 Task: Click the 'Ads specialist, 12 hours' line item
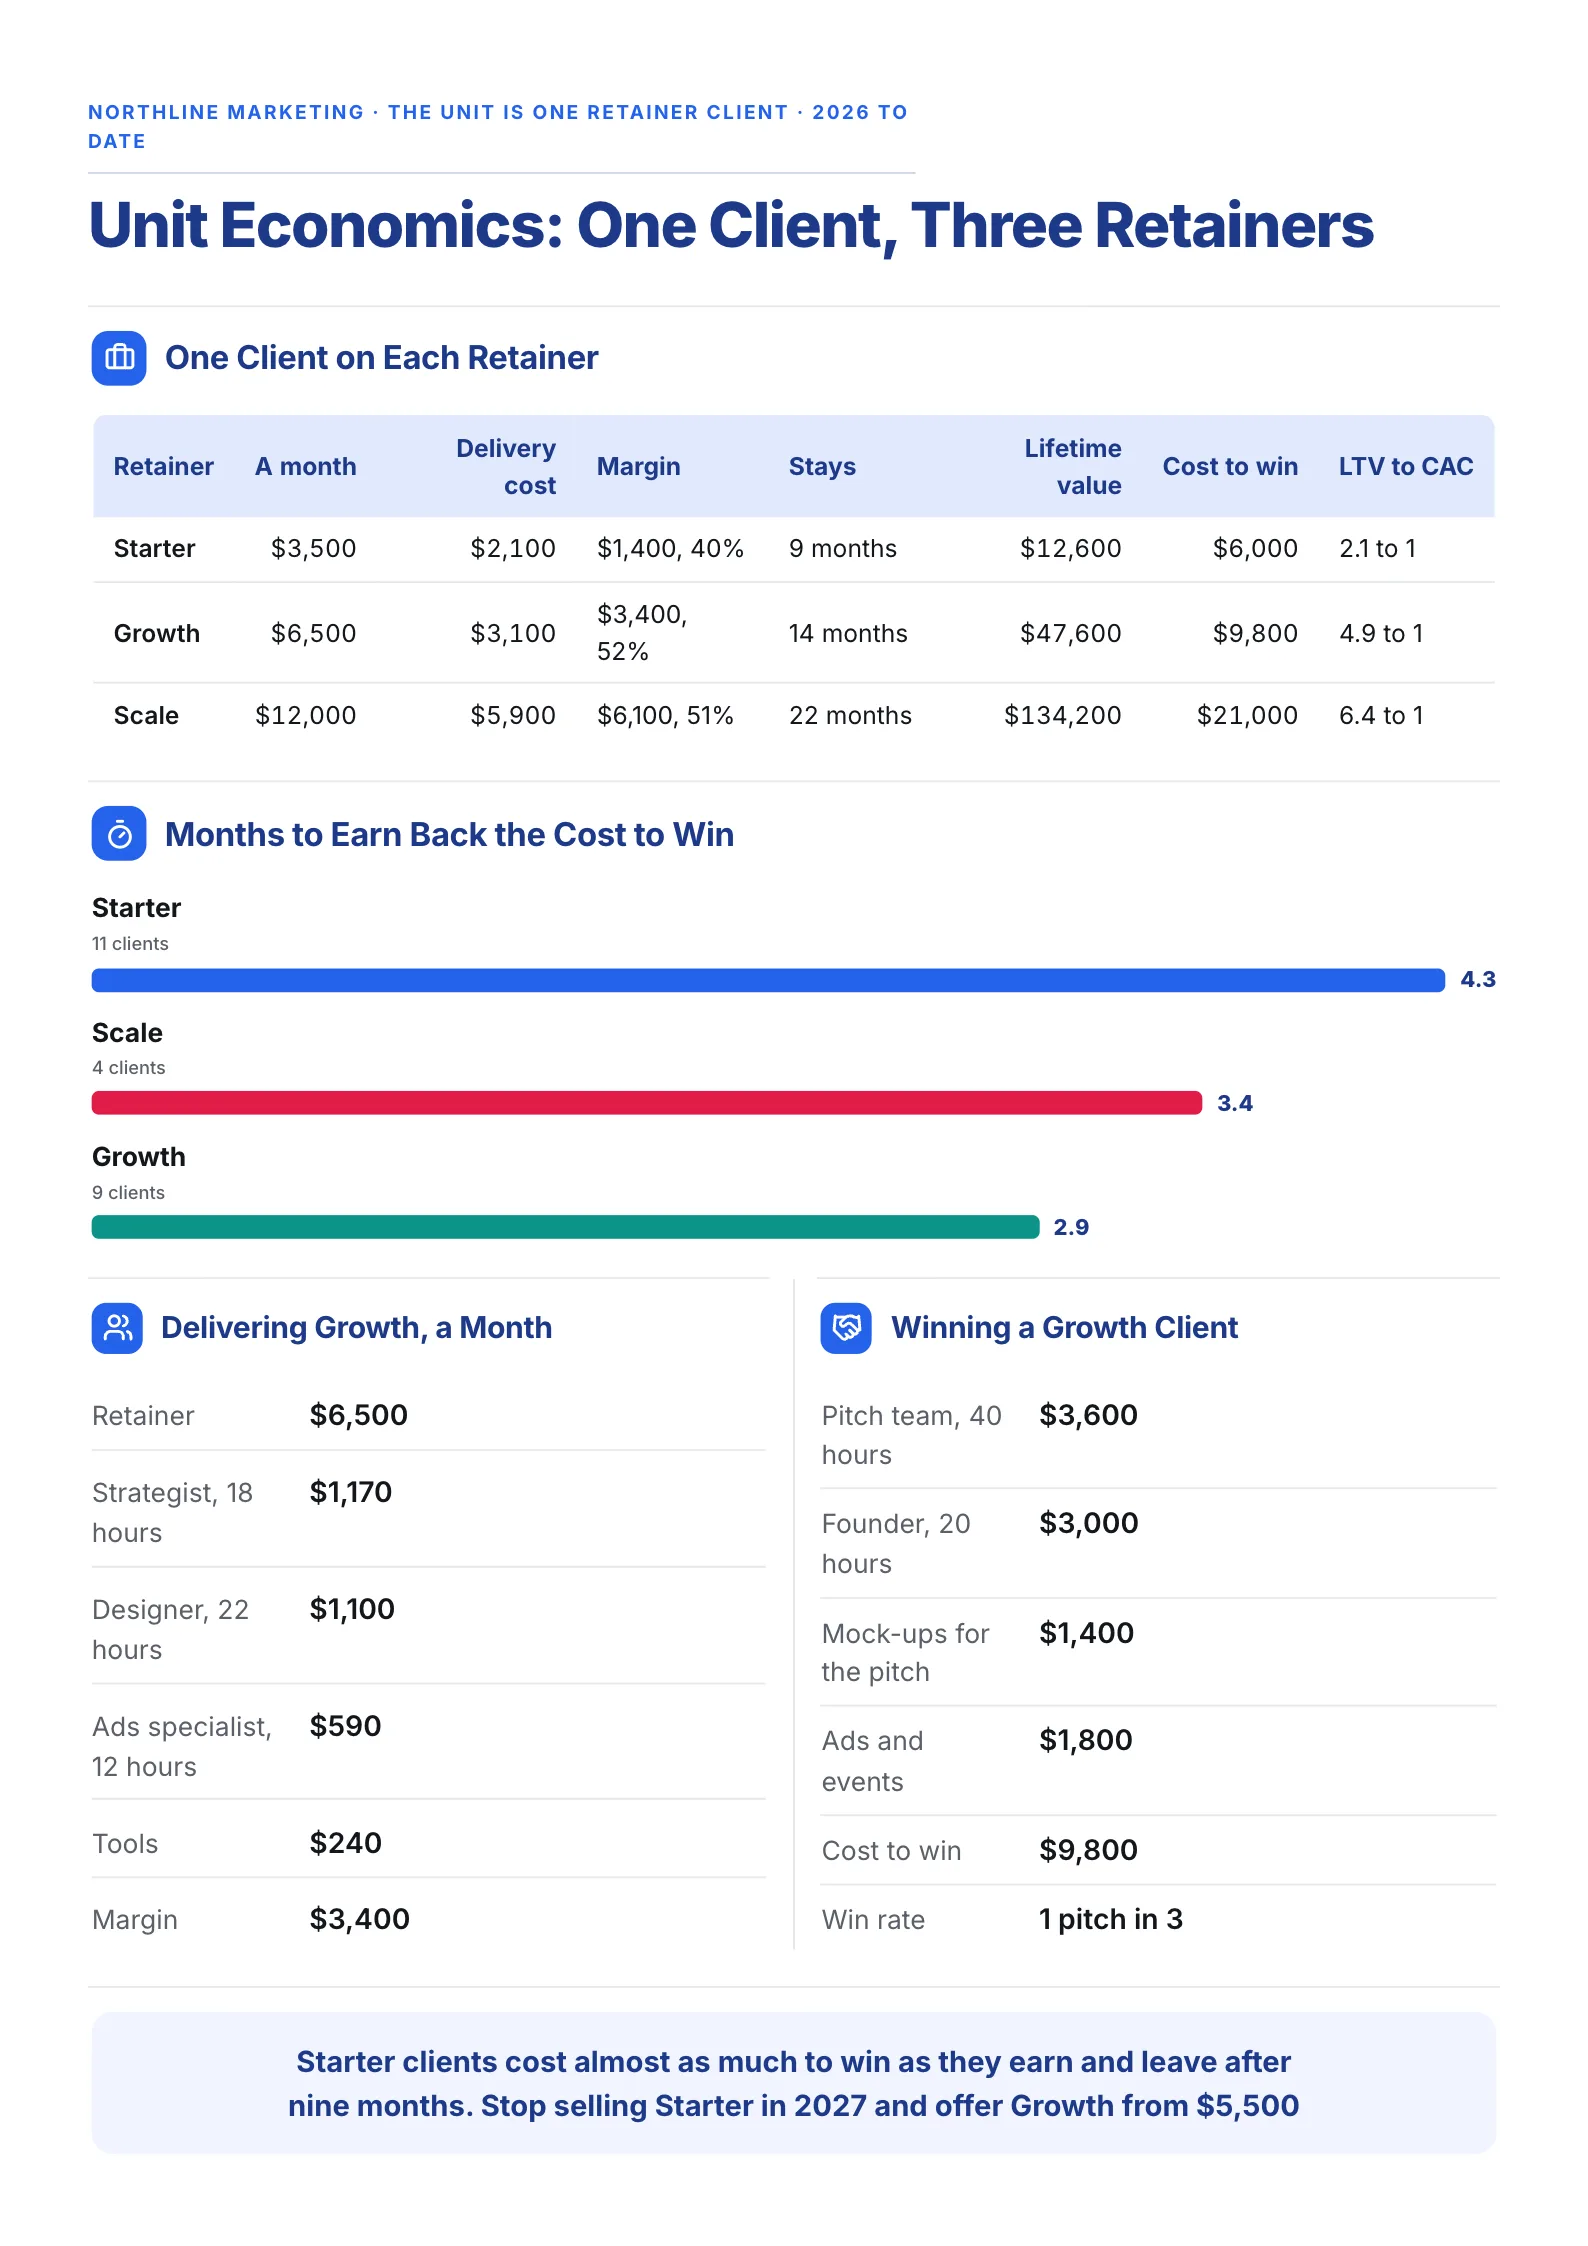(182, 1746)
